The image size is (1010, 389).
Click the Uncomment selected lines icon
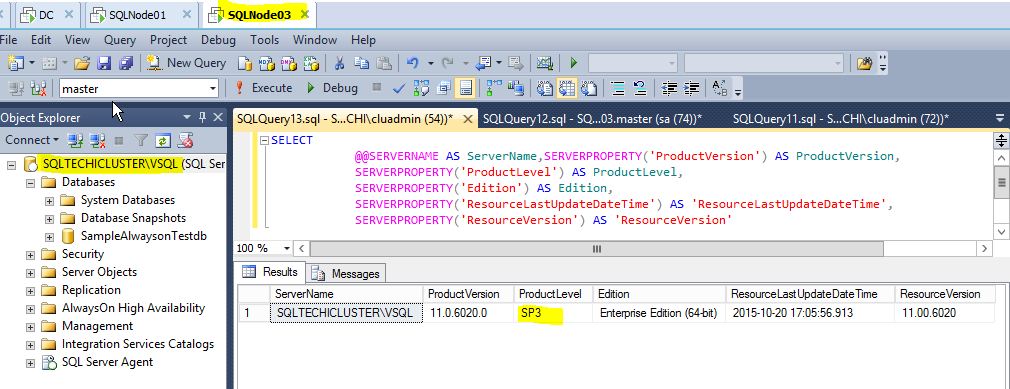(x=640, y=88)
